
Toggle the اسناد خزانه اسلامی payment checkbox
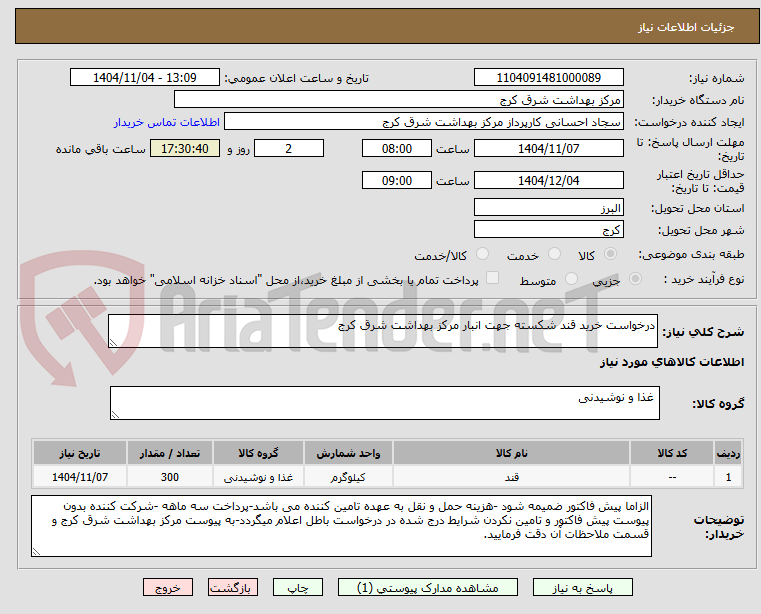(x=492, y=278)
